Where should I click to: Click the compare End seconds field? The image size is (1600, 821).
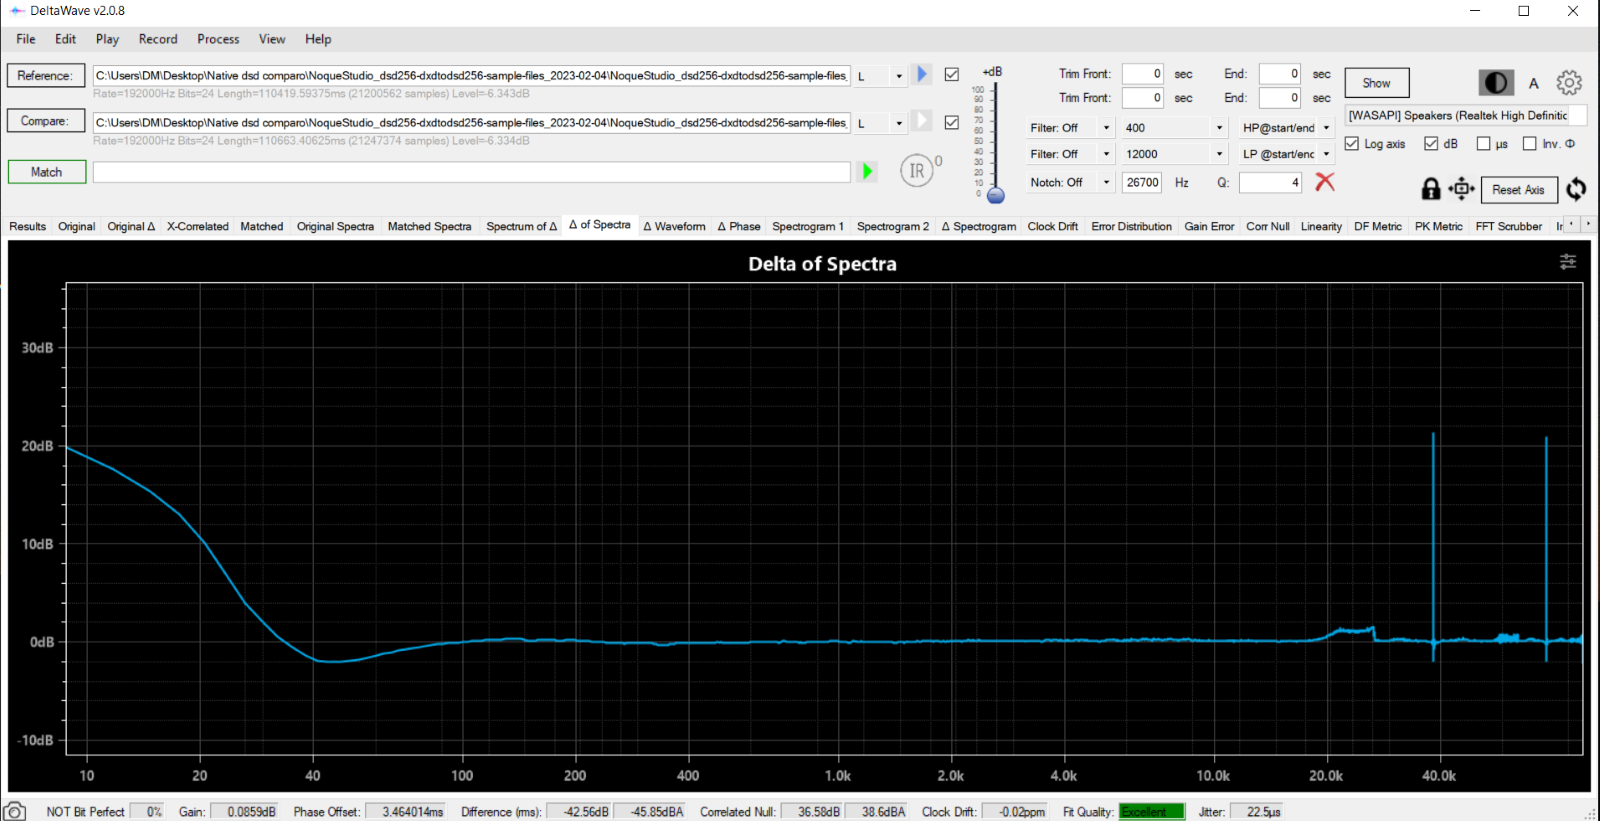coord(1280,98)
